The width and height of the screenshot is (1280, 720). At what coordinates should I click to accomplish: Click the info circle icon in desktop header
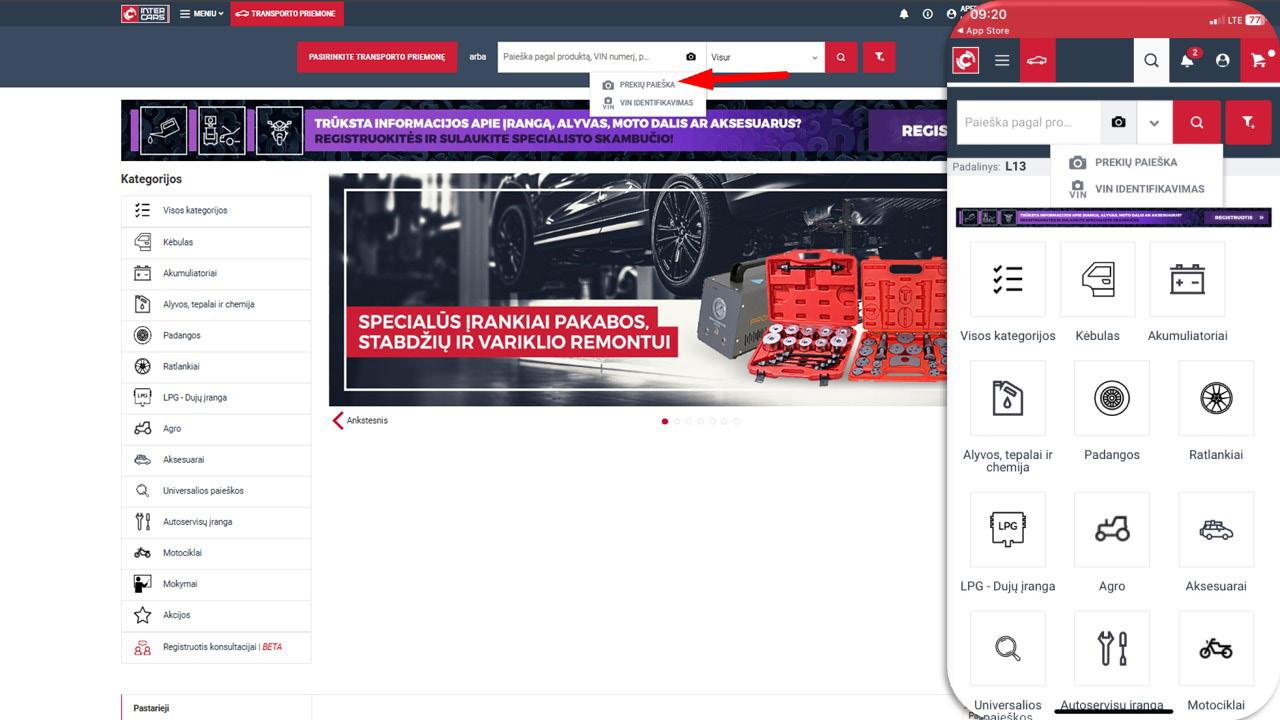(x=928, y=14)
